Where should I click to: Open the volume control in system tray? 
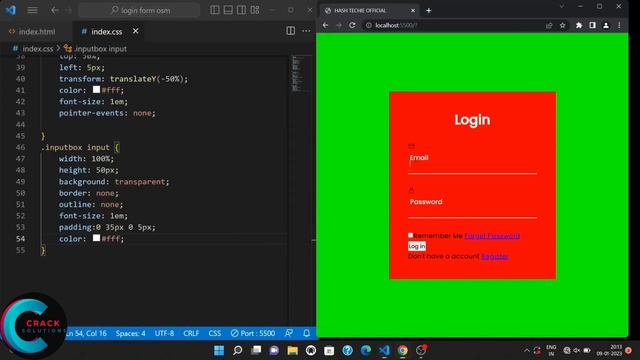point(576,350)
